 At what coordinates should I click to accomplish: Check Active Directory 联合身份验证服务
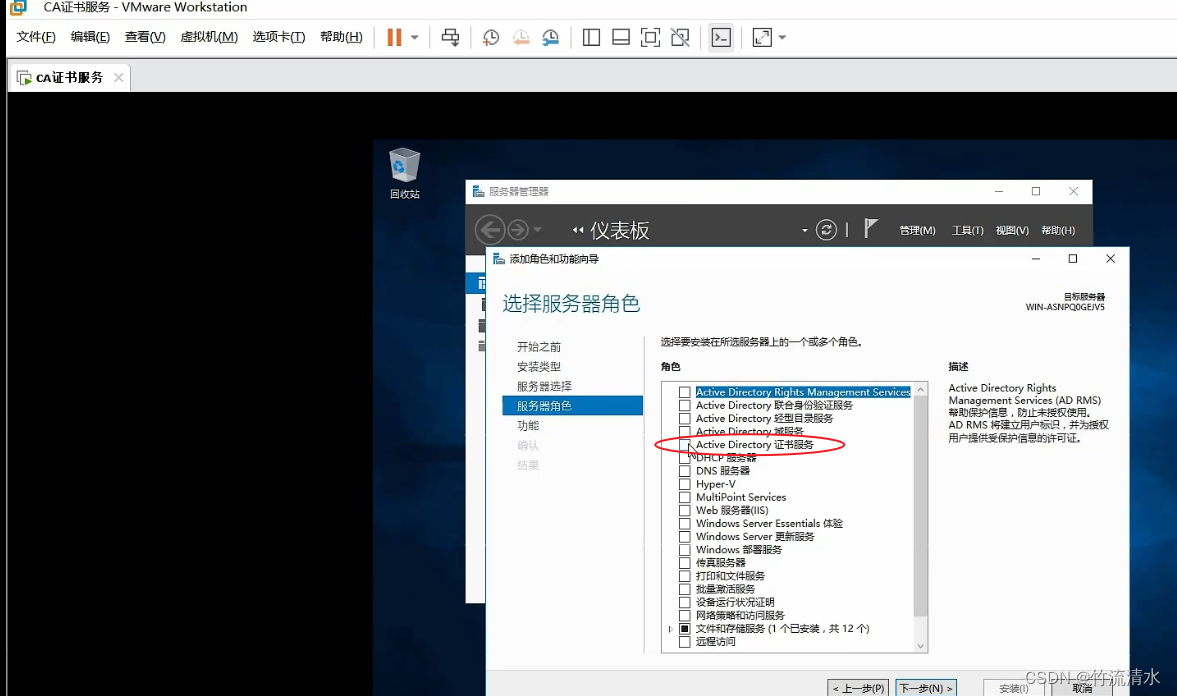685,405
